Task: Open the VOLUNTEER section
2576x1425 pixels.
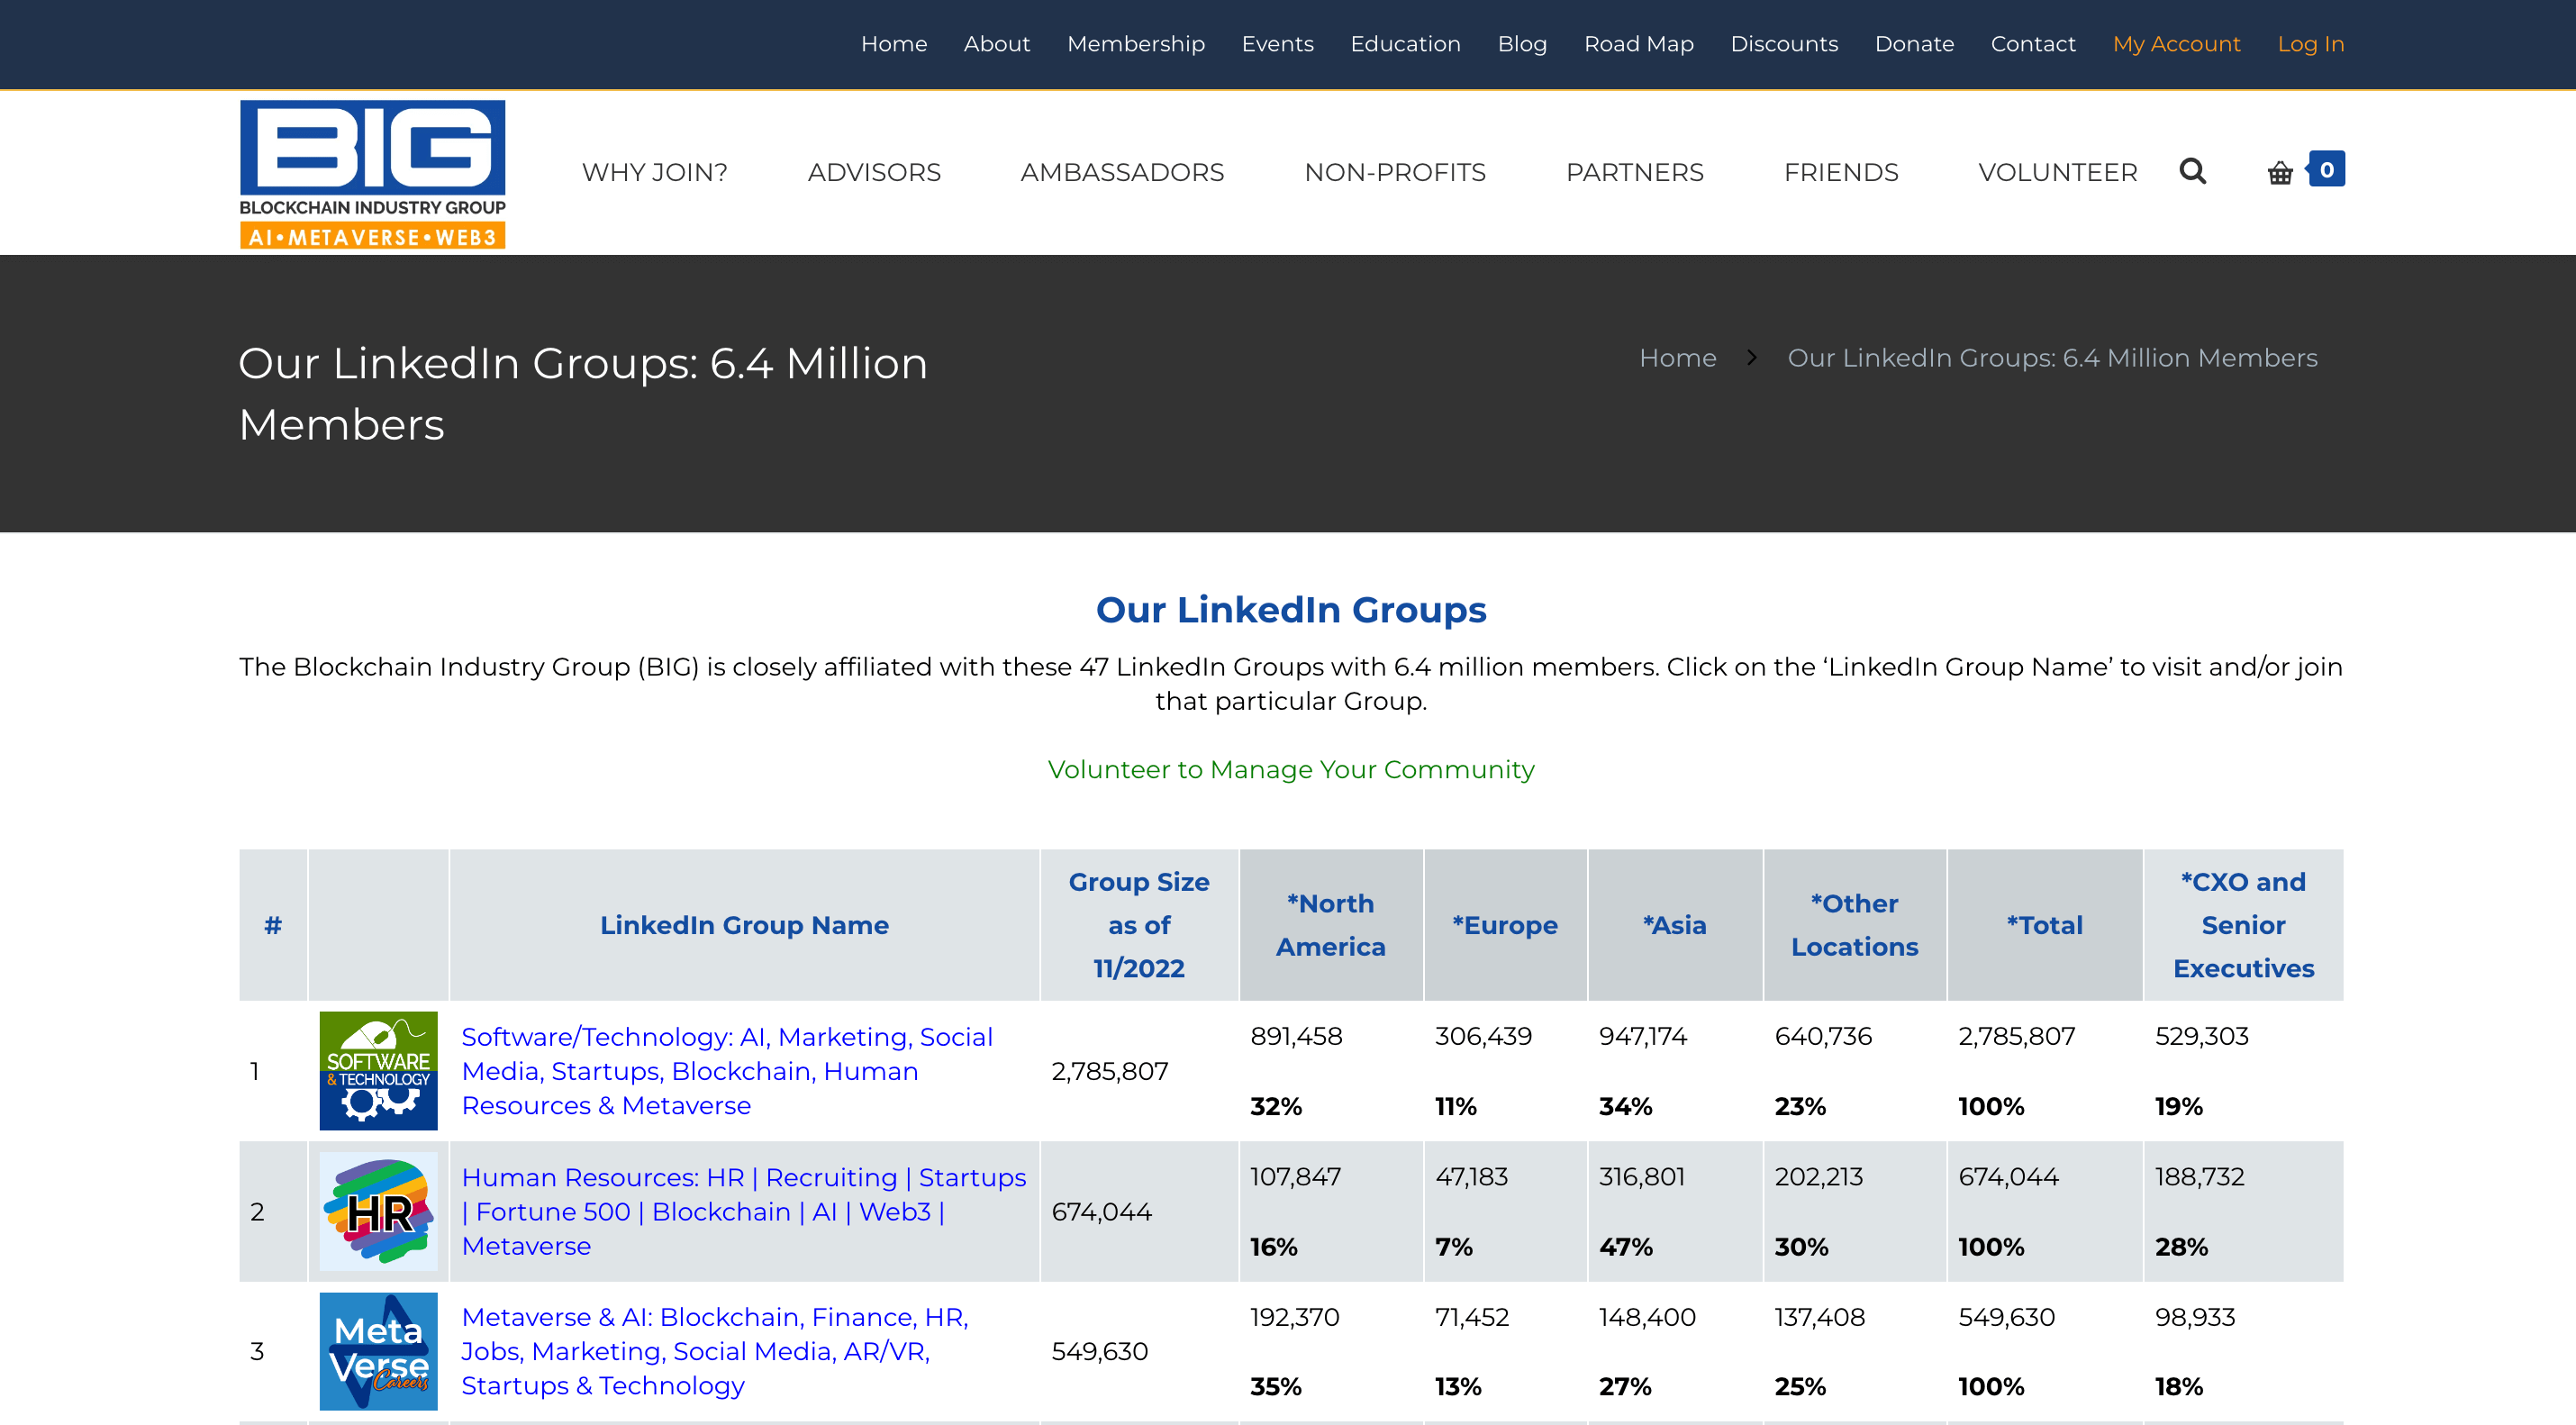Action: pyautogui.click(x=2057, y=172)
